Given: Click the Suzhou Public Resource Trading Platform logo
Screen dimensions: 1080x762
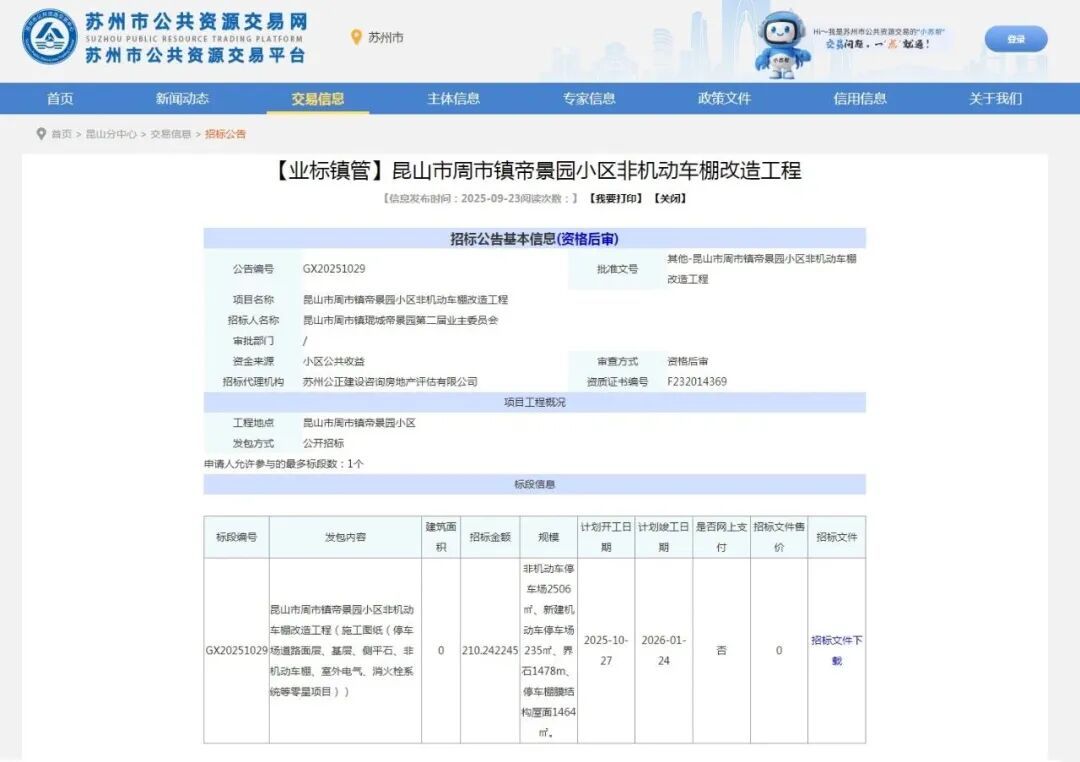Looking at the screenshot, I should [49, 37].
